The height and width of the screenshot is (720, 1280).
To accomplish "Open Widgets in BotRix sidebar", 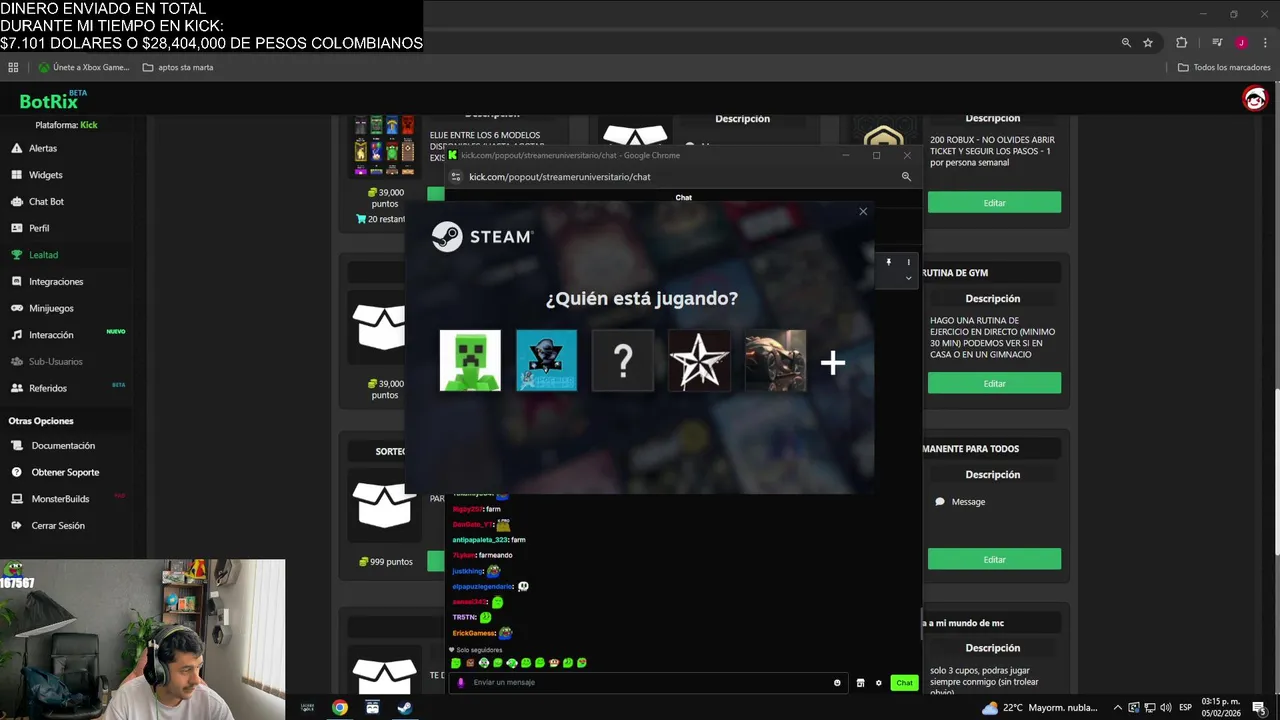I will [x=46, y=175].
